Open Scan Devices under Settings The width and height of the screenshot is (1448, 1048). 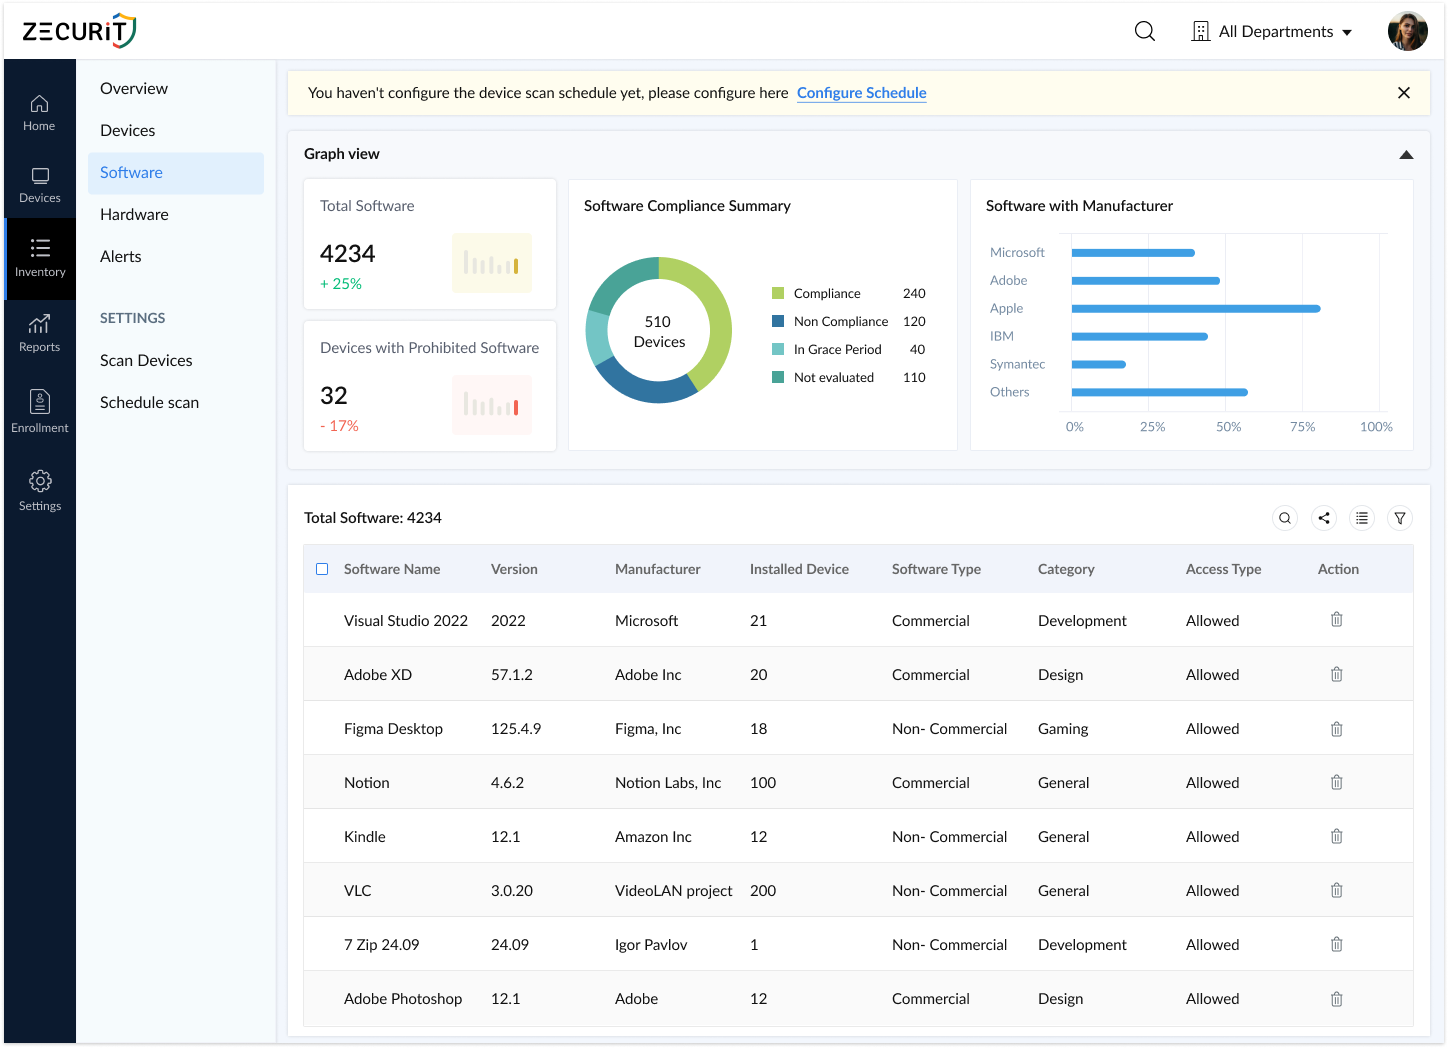tap(146, 361)
